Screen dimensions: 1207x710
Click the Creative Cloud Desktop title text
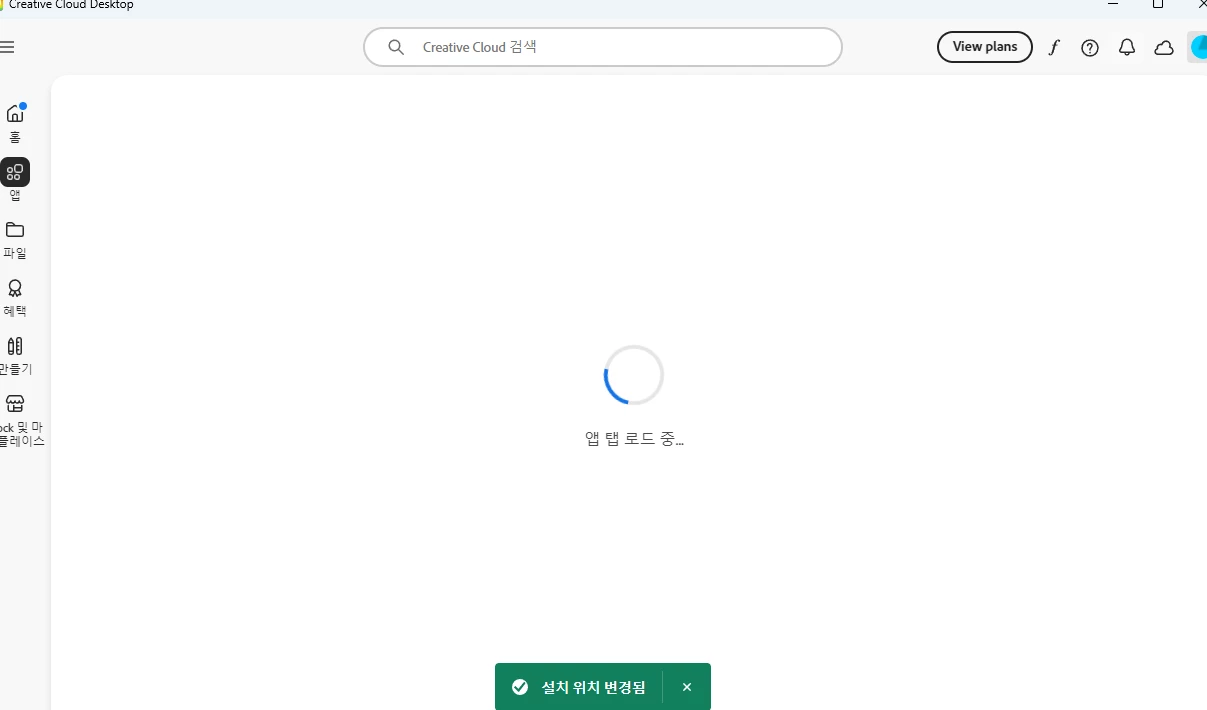(71, 5)
